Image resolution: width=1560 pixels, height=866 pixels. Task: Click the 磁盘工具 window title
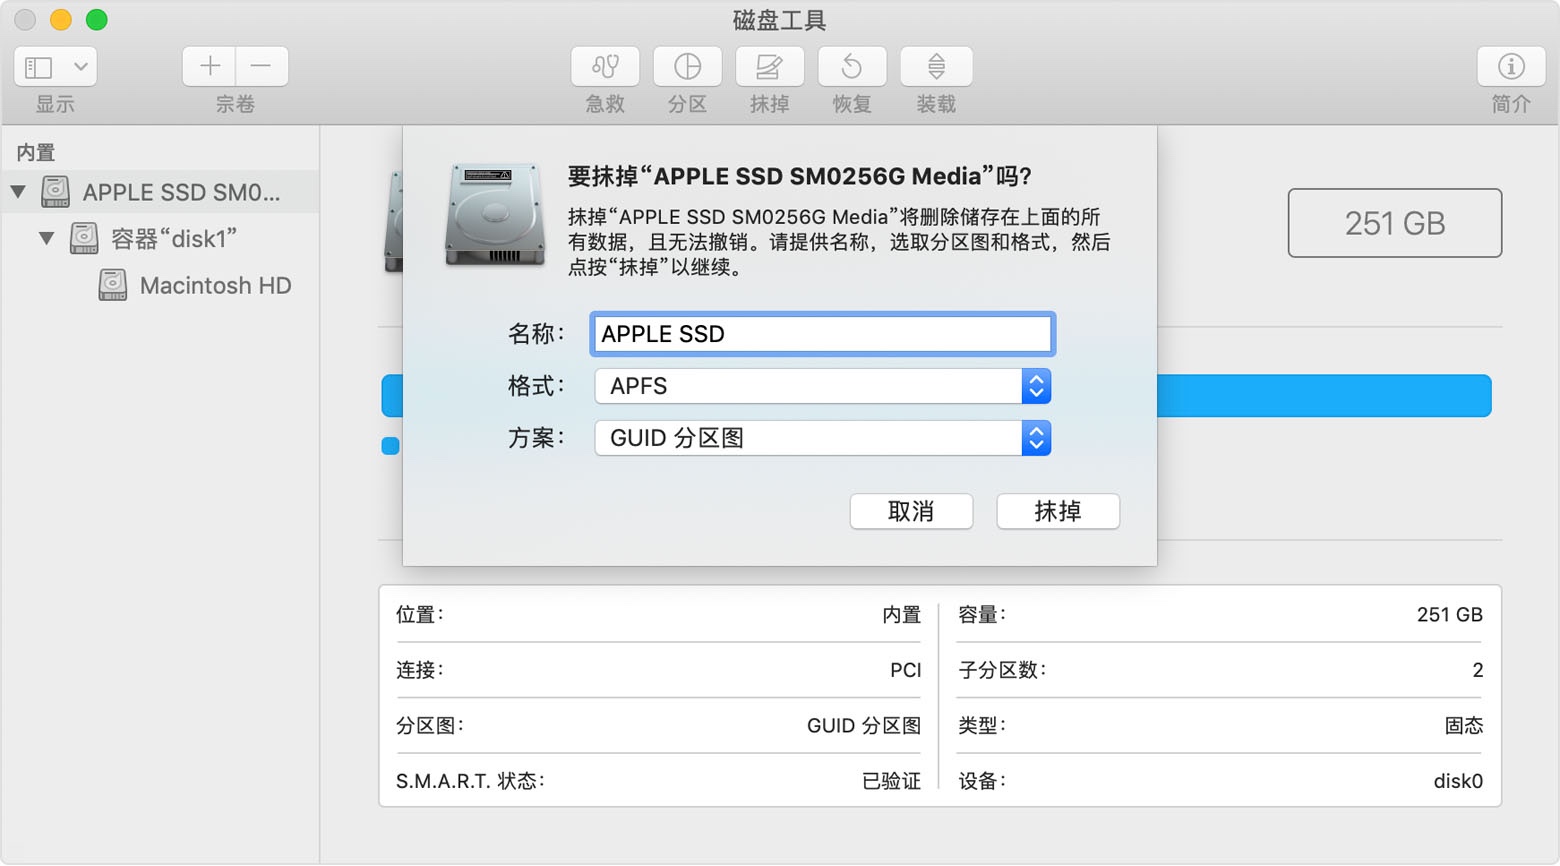[780, 20]
